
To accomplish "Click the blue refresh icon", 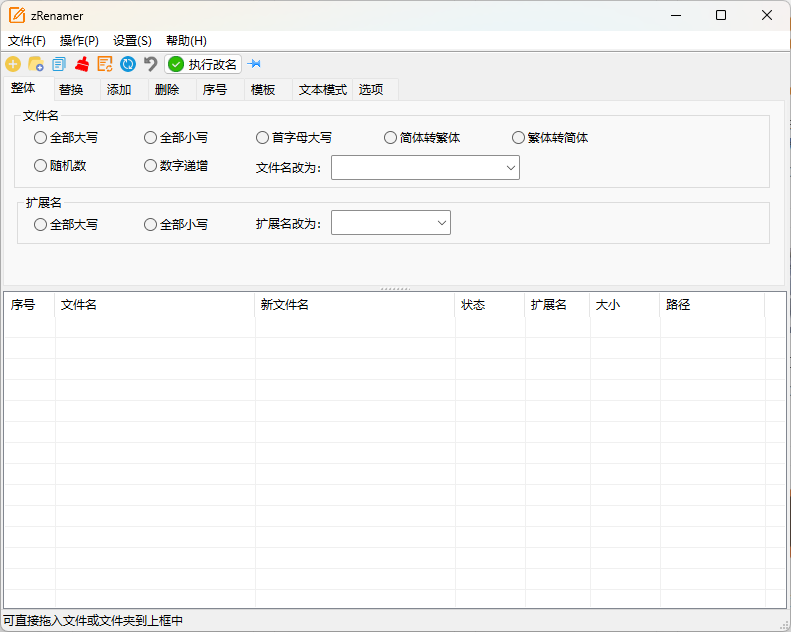I will [128, 64].
